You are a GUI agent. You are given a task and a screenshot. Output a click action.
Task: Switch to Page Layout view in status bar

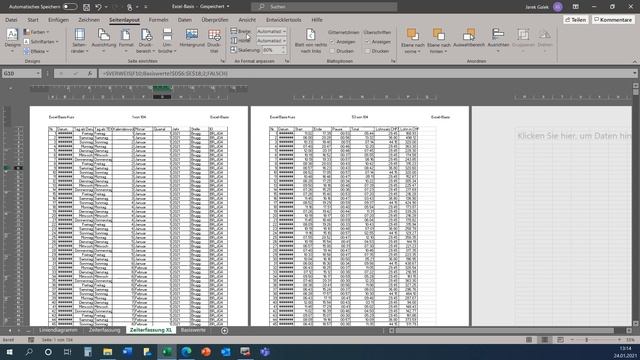pos(544,340)
